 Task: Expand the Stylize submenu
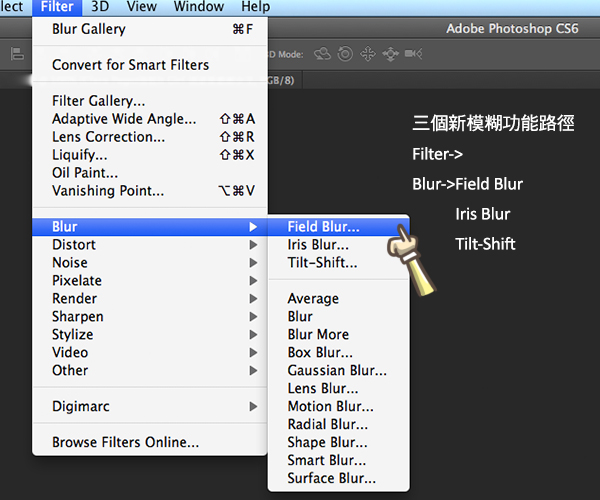150,335
